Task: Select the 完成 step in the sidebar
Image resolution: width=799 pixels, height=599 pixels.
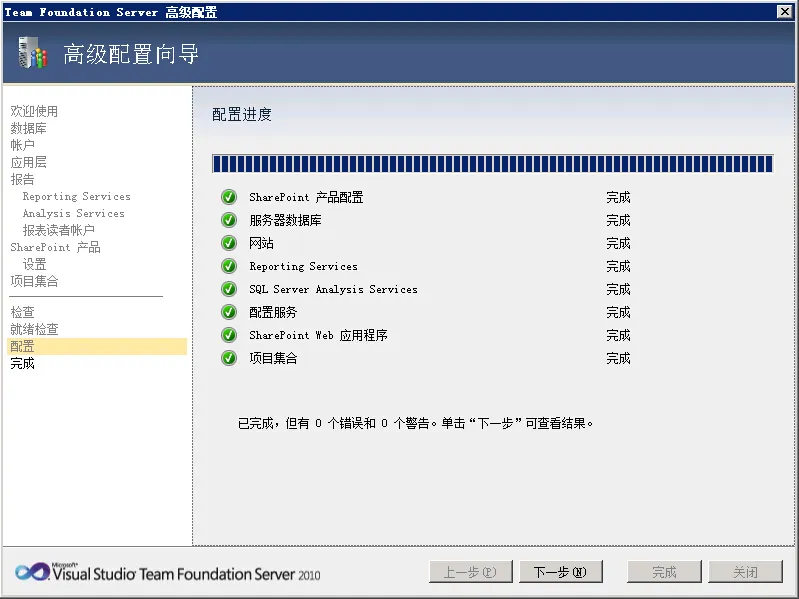Action: point(22,363)
